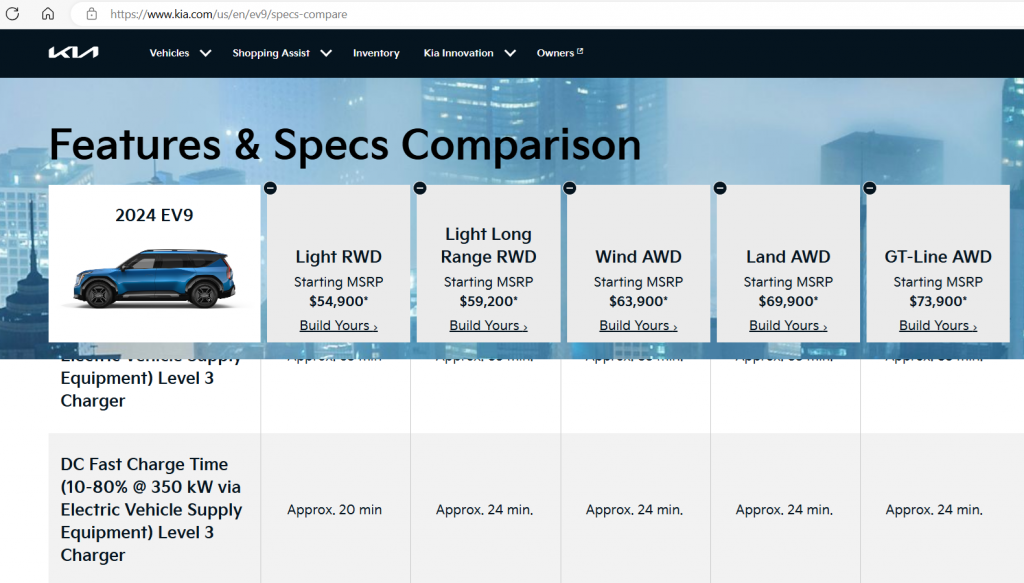Reload the page with the browser refresh icon

click(13, 14)
